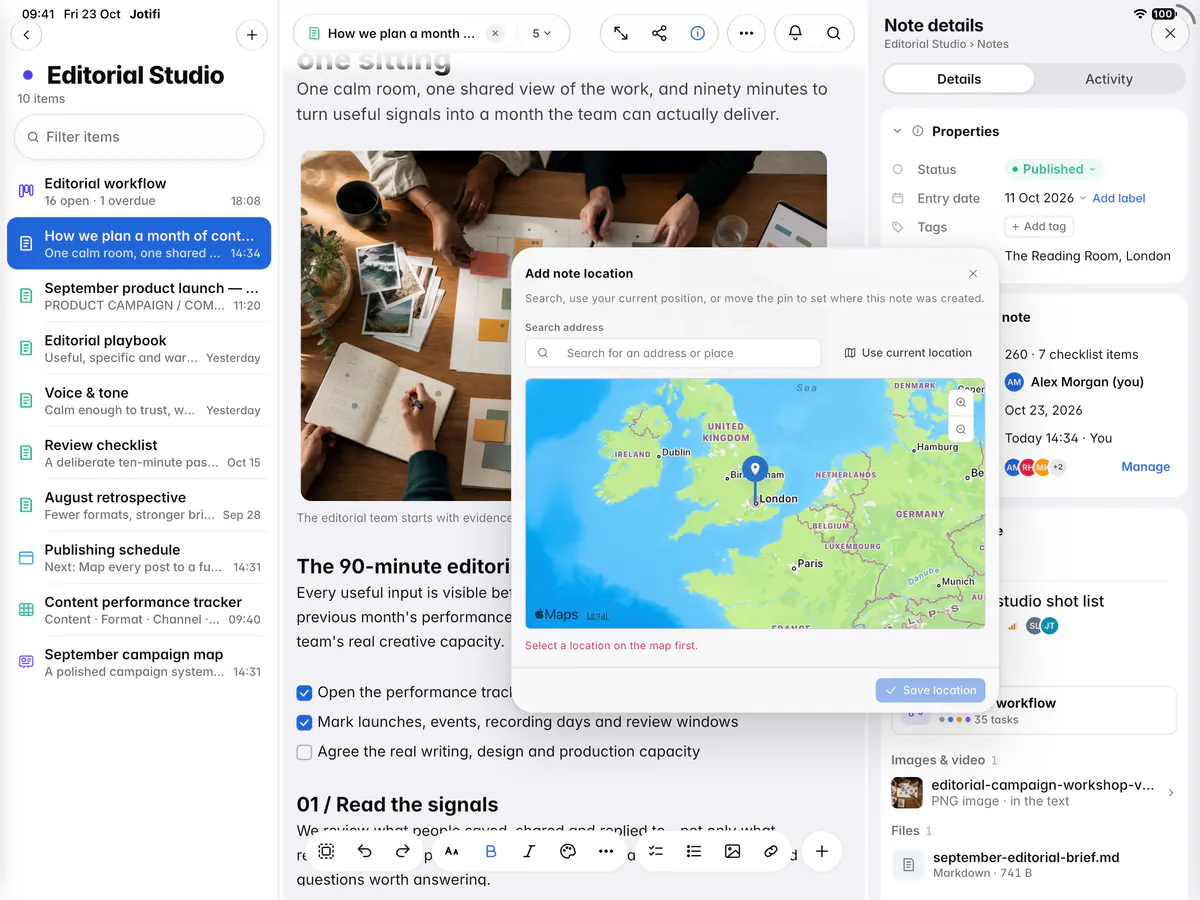
Task: Switch to the Activity tab
Action: [1109, 79]
